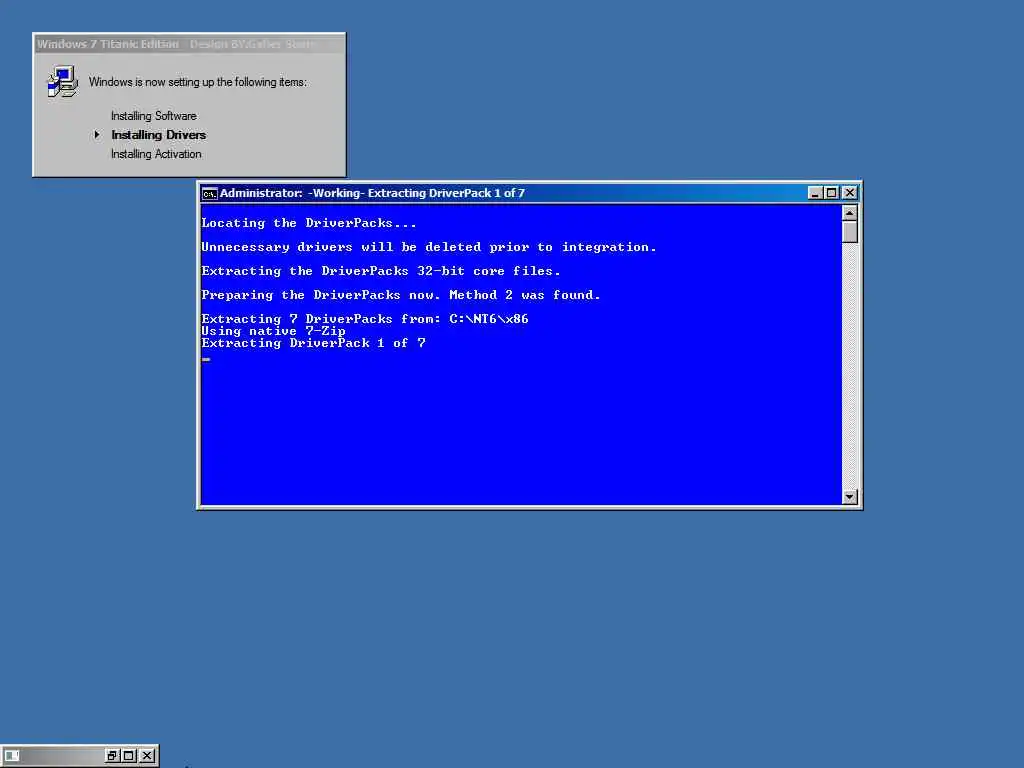Click the 'Installing Drivers' item
This screenshot has width=1024, height=768.
click(158, 135)
